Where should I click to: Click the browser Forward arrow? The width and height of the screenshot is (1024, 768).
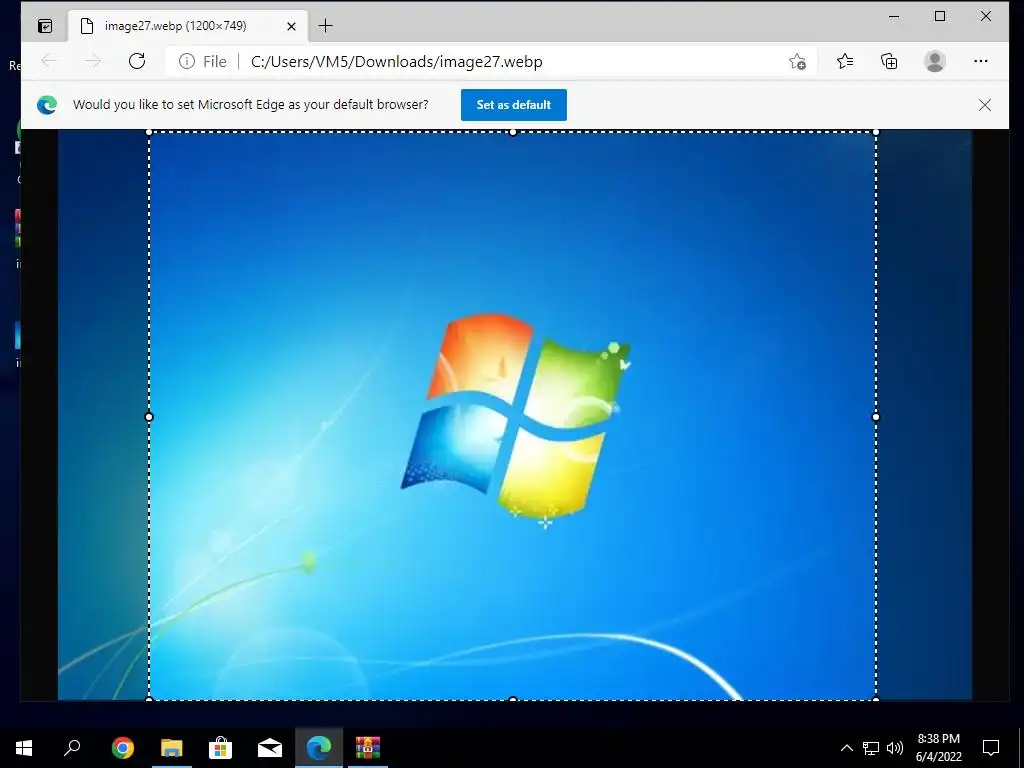coord(93,61)
